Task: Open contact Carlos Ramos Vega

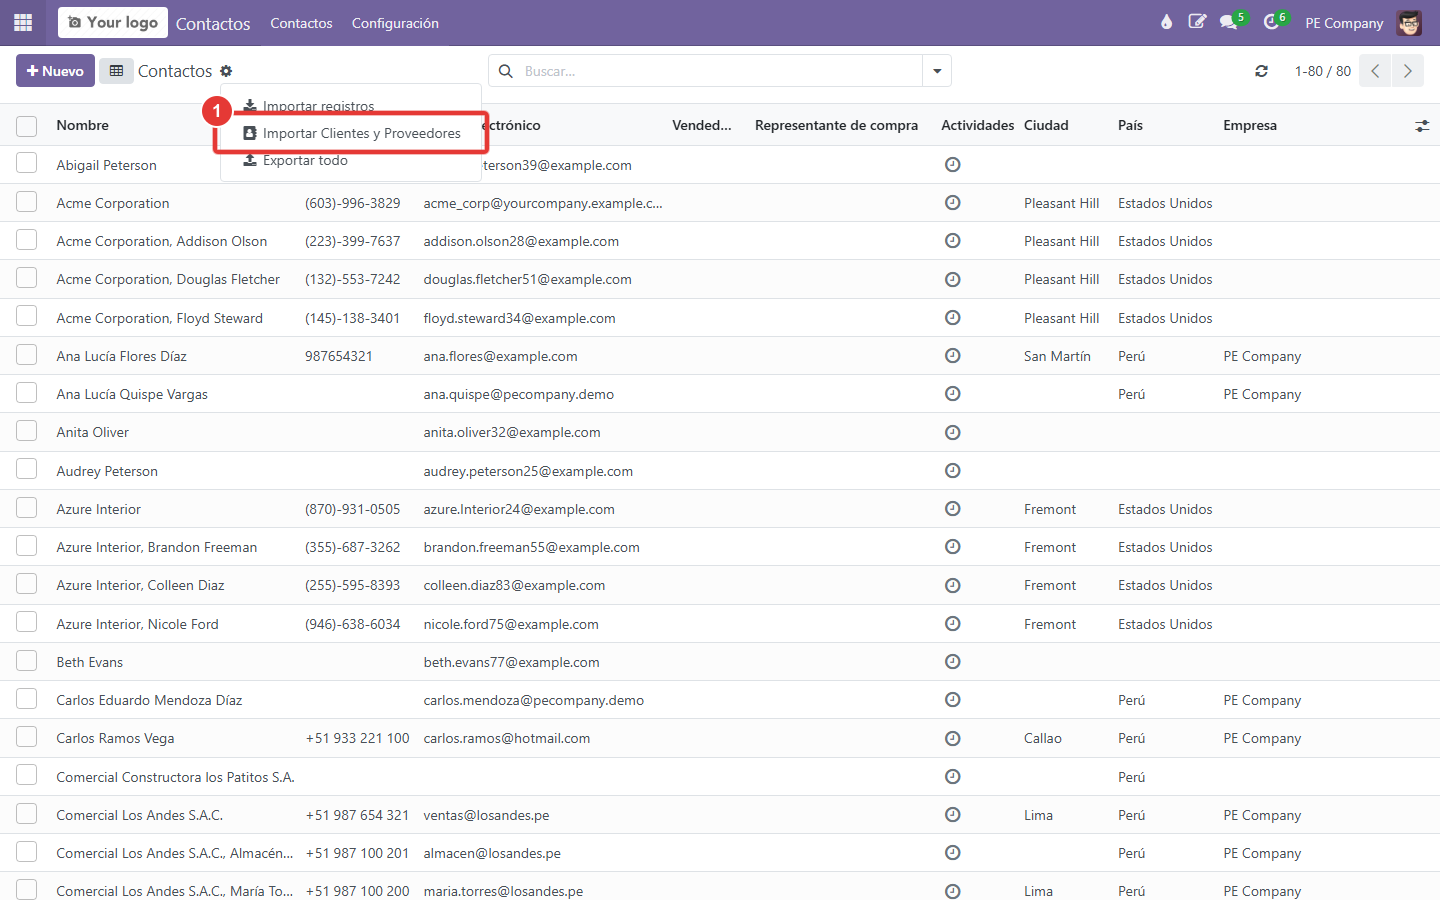Action: [115, 738]
